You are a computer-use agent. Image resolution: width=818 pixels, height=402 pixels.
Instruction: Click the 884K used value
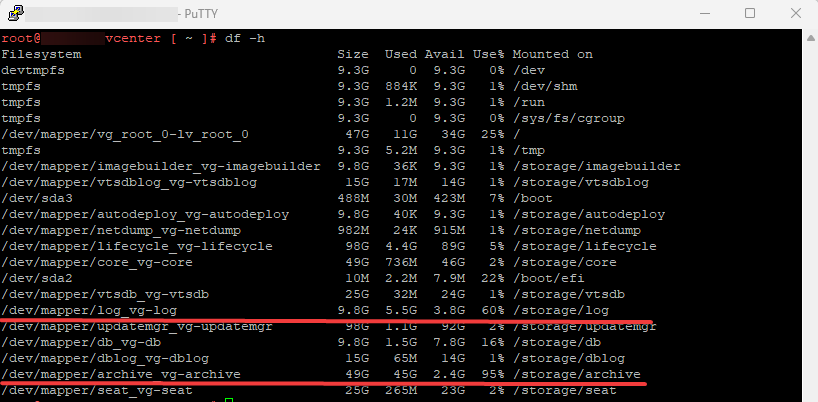tap(401, 87)
